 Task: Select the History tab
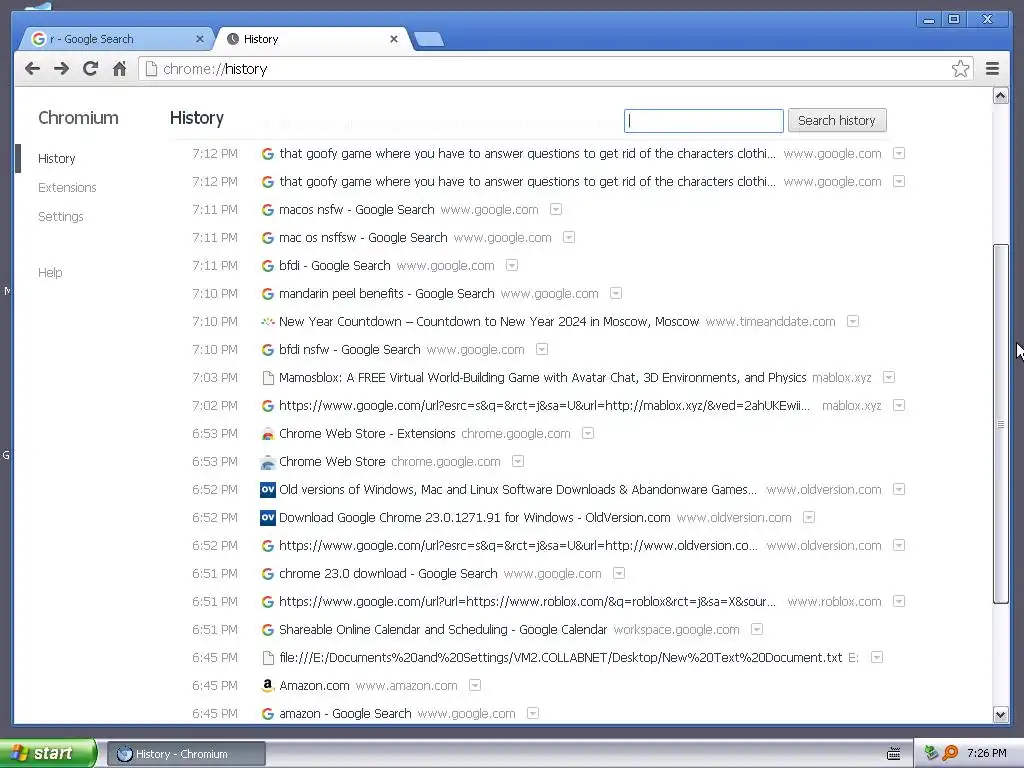[313, 39]
